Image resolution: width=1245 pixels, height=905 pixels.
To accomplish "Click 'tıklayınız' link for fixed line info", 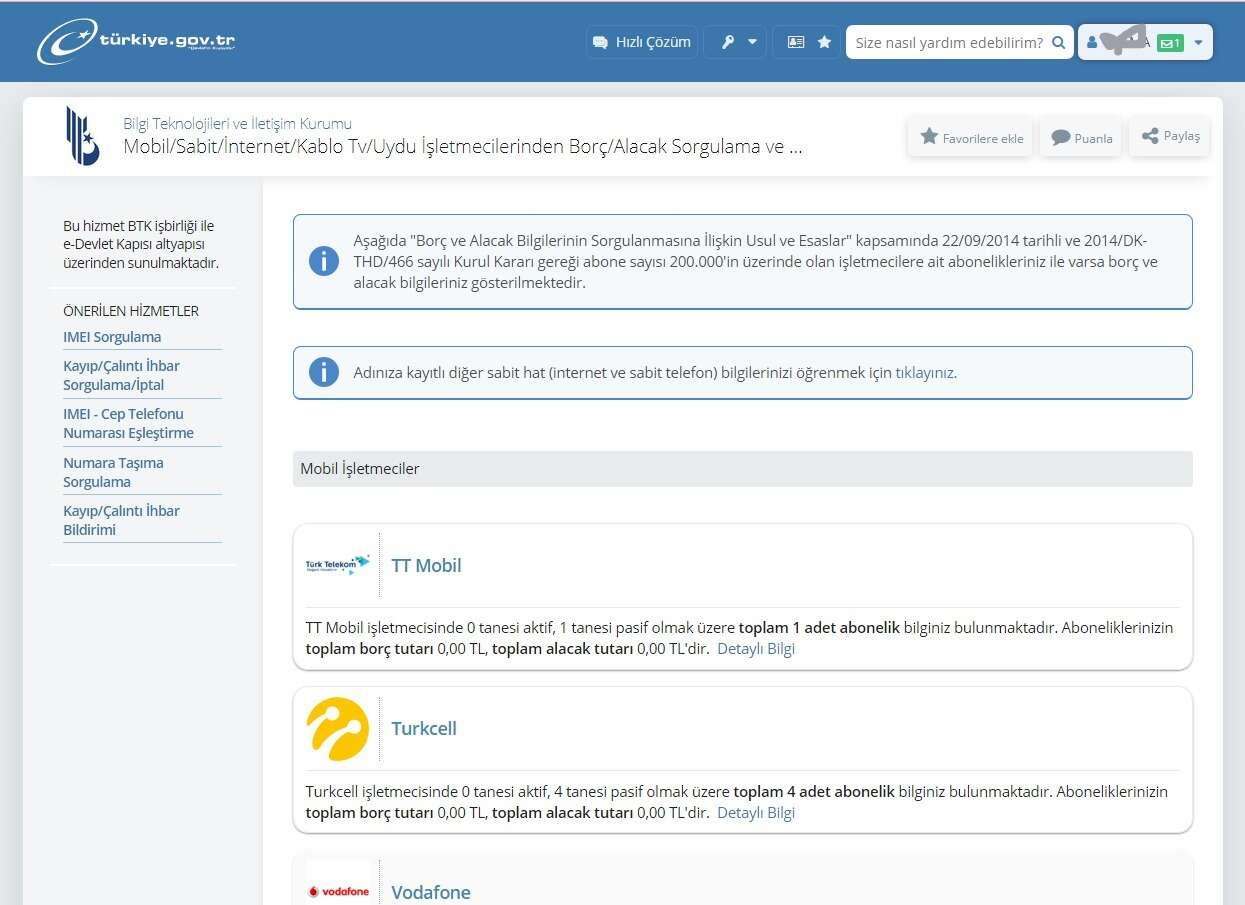I will point(924,372).
